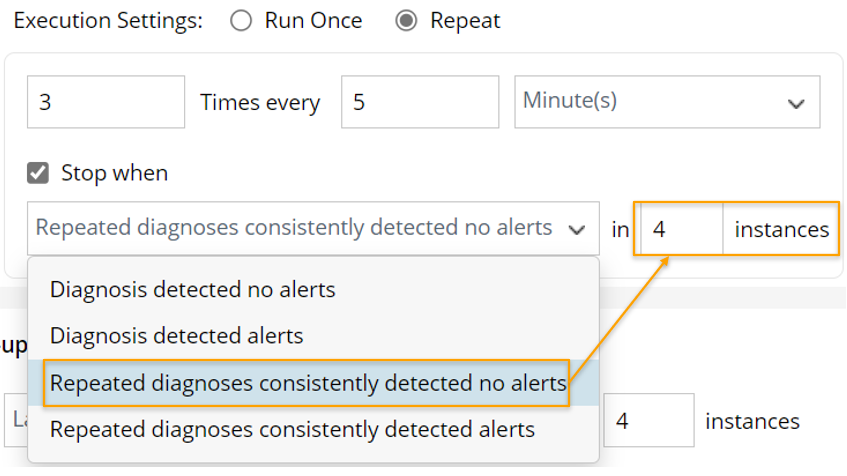847x476 pixels.
Task: Choose "Diagnosis detected no alerts" from the list
Action: (193, 290)
